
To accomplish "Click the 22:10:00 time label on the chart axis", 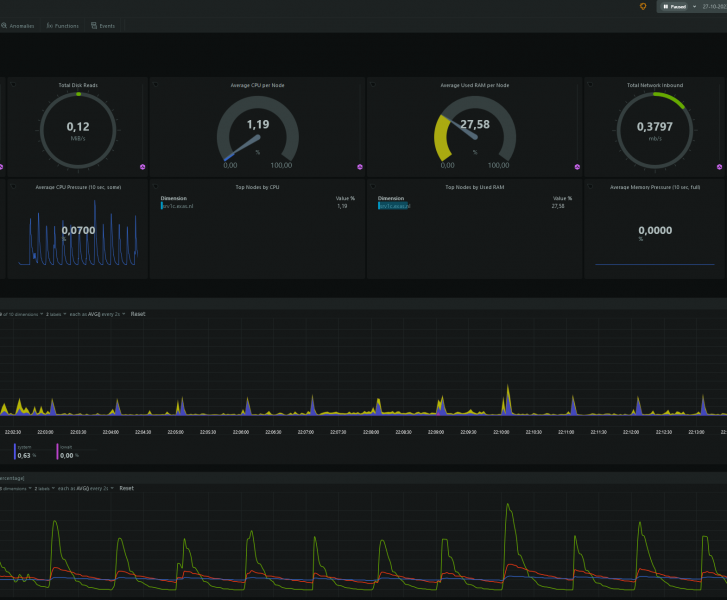I will [501, 432].
